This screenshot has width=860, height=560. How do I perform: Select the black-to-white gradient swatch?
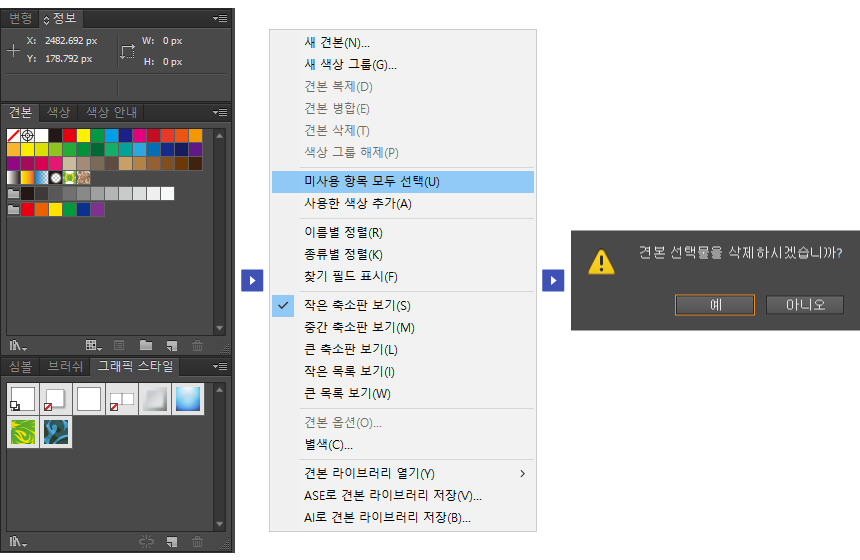click(x=13, y=178)
